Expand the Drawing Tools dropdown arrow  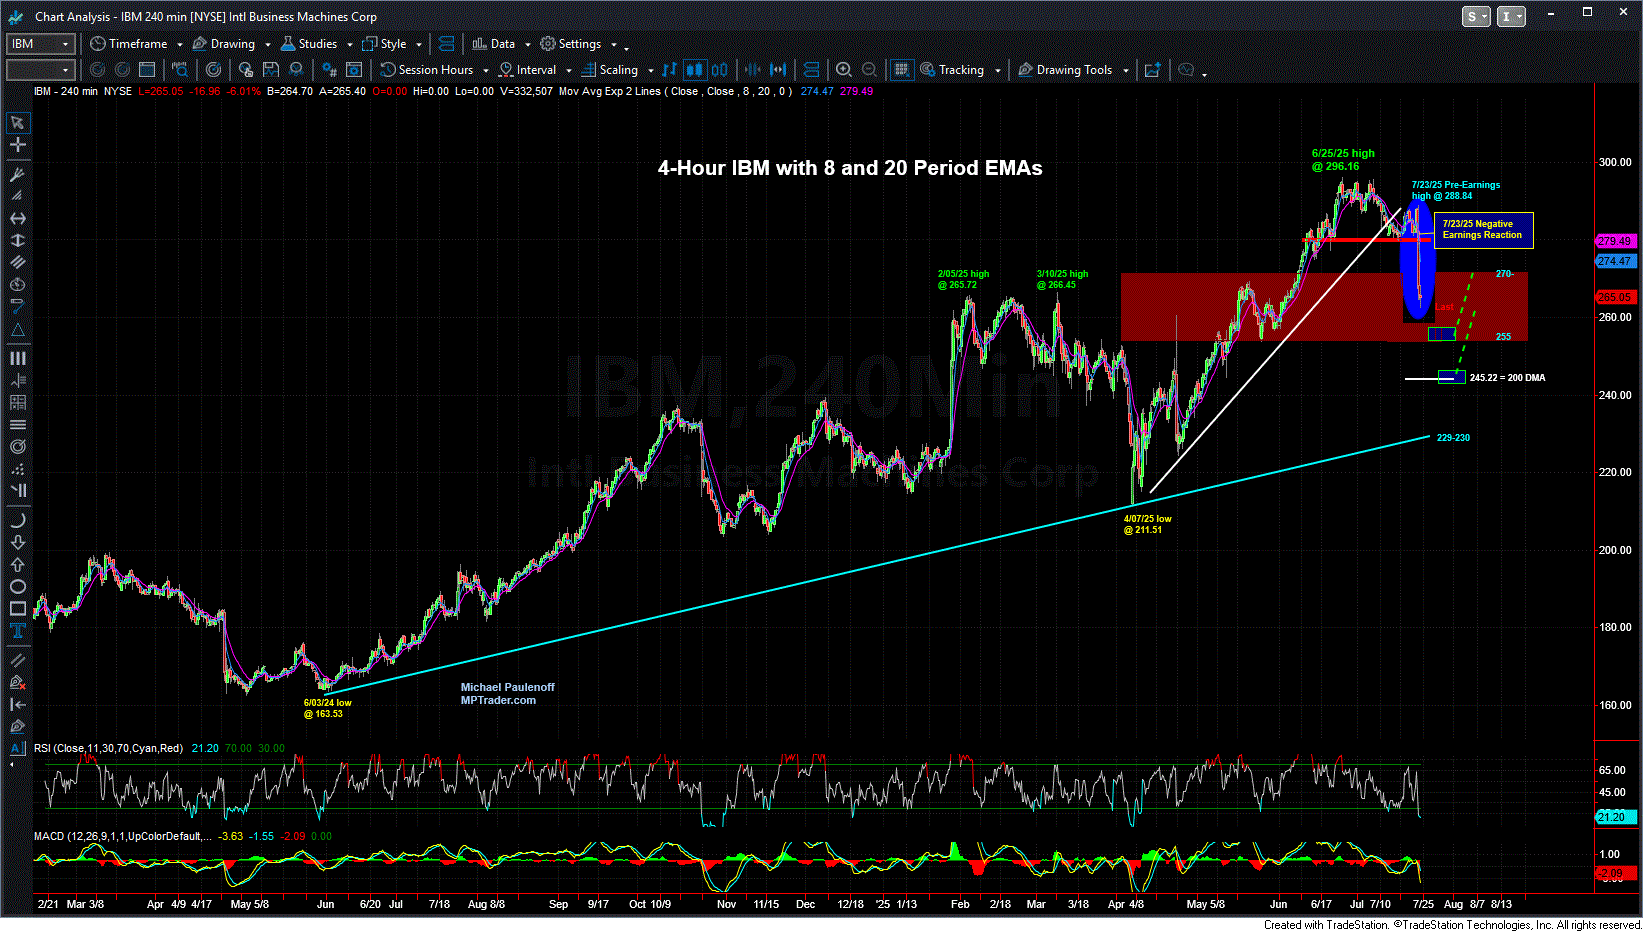1126,70
